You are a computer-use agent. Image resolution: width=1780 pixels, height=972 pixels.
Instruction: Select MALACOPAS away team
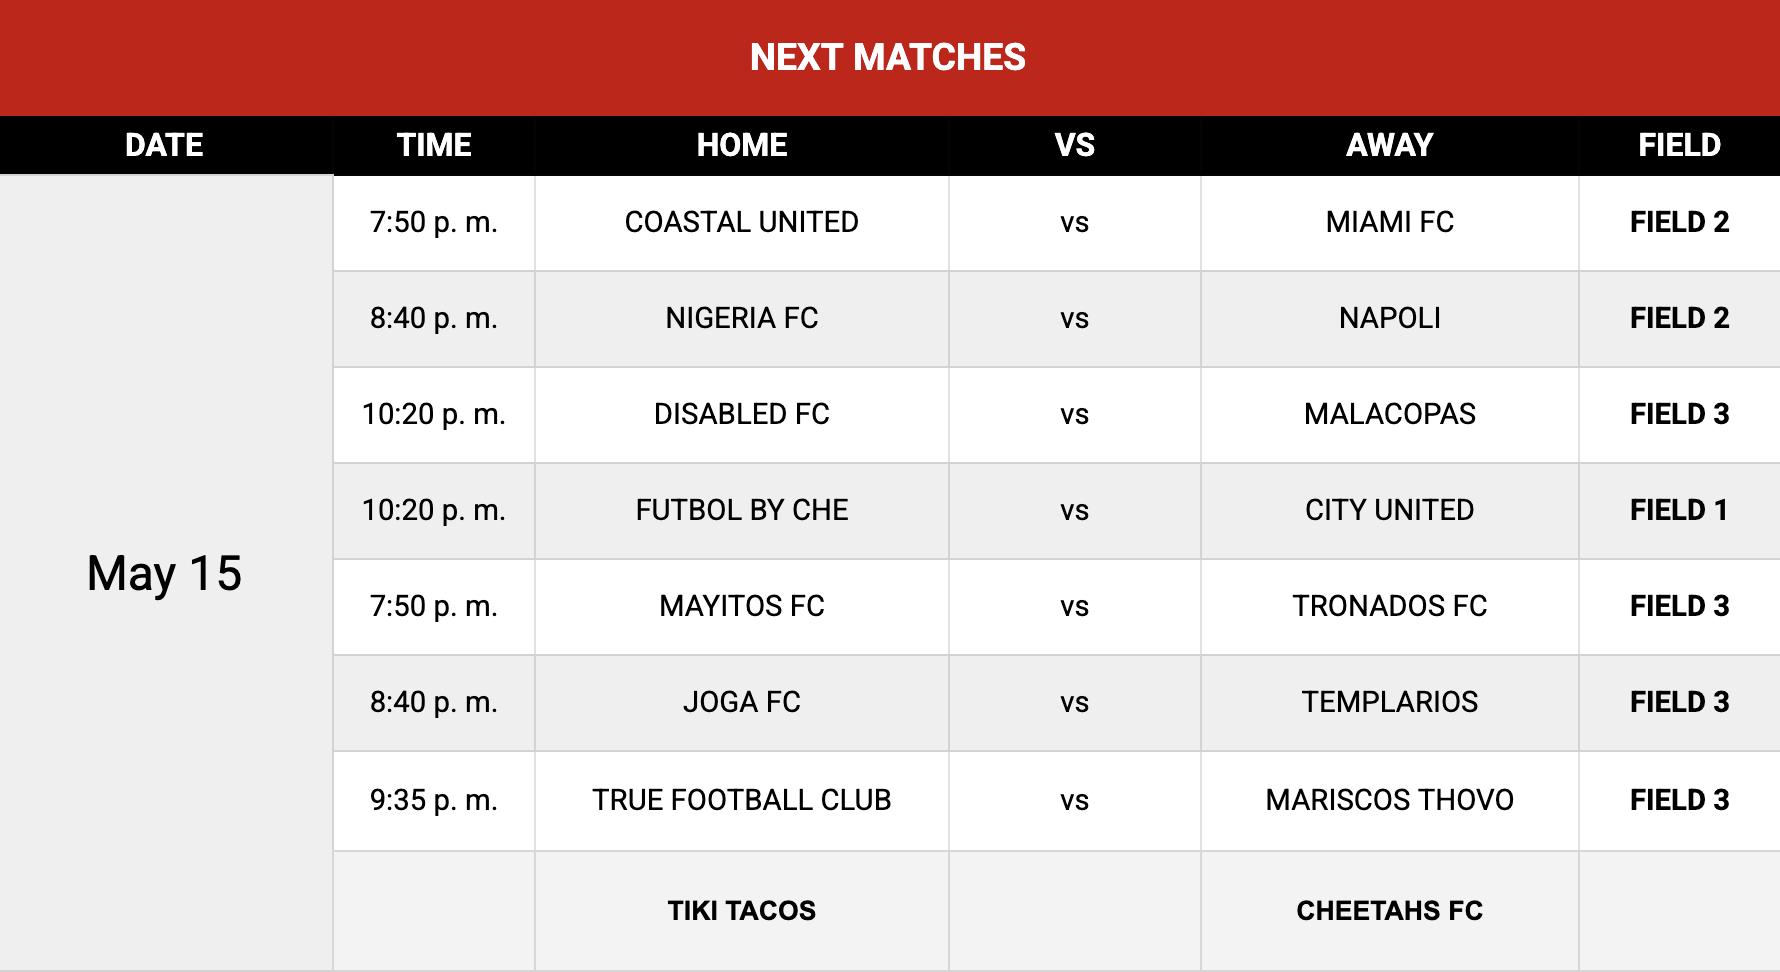pos(1390,414)
